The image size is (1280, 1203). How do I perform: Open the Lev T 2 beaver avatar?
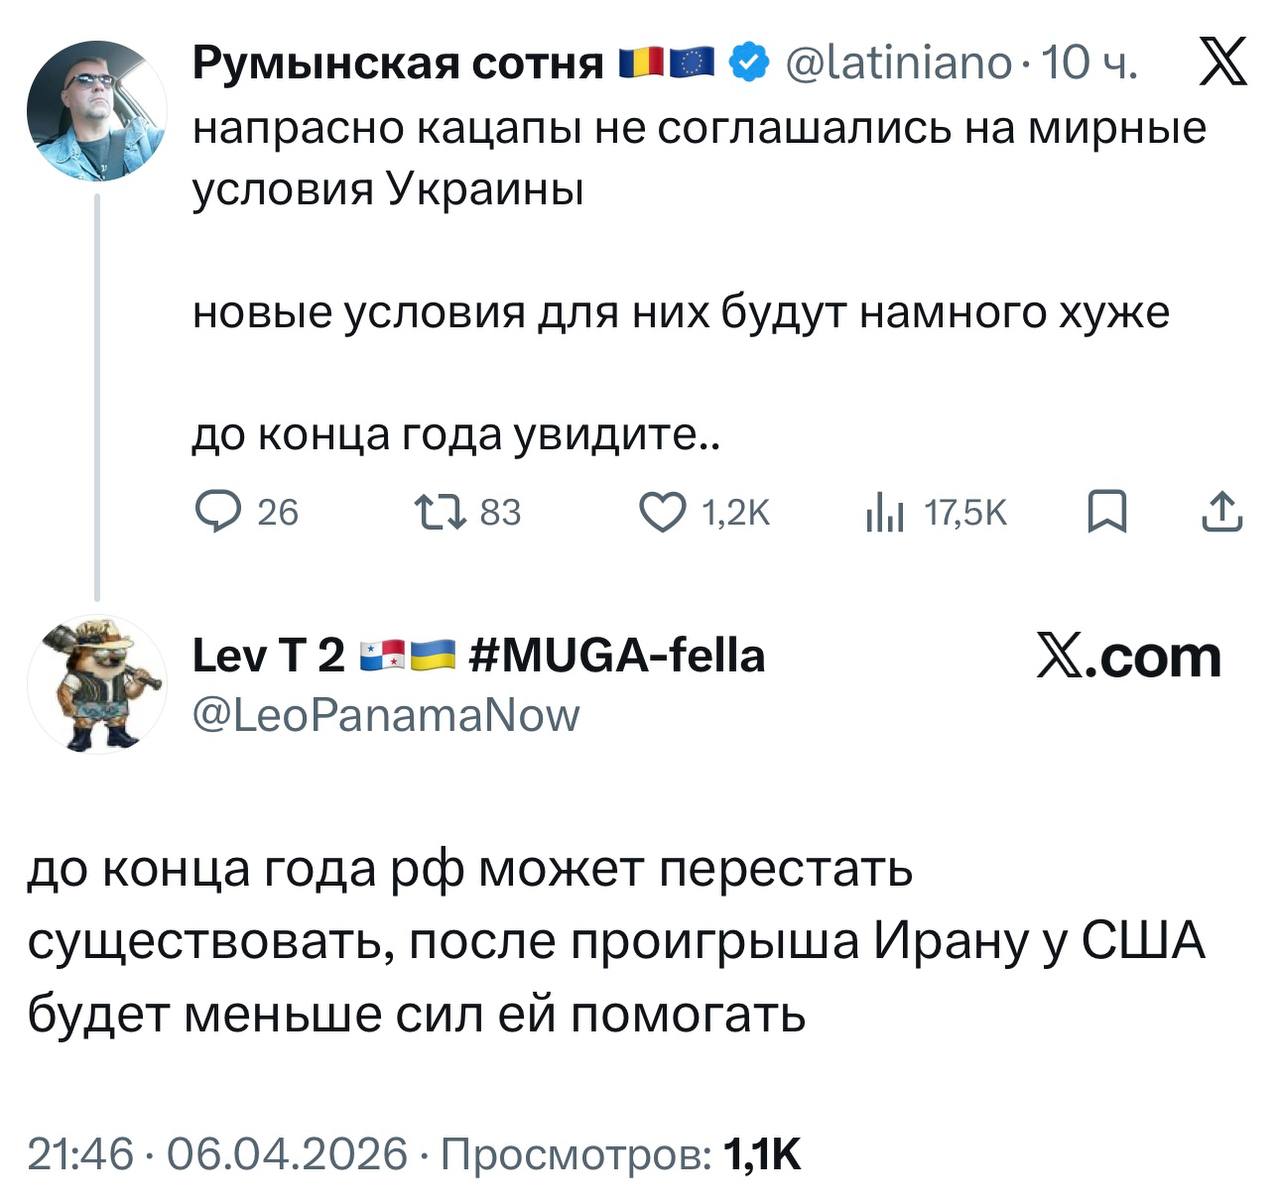[97, 684]
